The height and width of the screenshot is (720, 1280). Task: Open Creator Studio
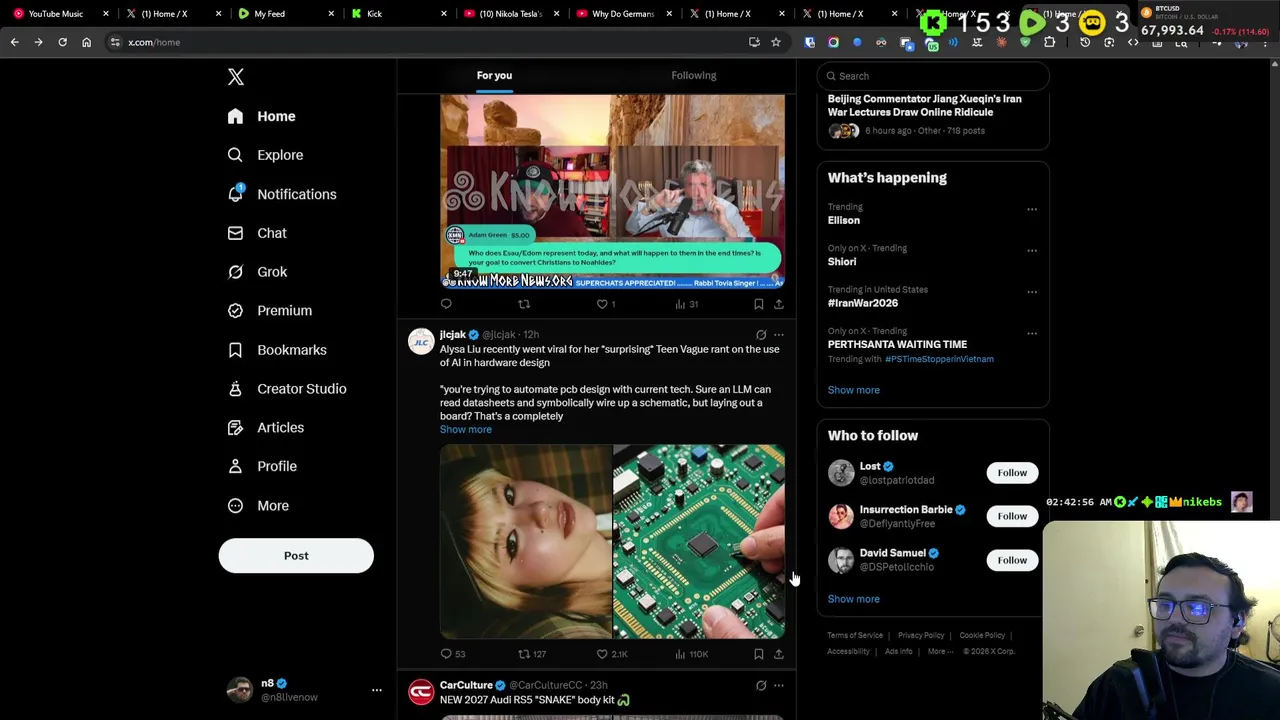pyautogui.click(x=286, y=389)
